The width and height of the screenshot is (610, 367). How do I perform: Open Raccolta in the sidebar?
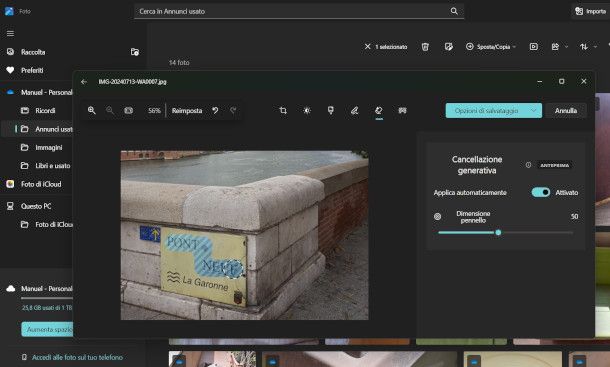click(x=33, y=52)
